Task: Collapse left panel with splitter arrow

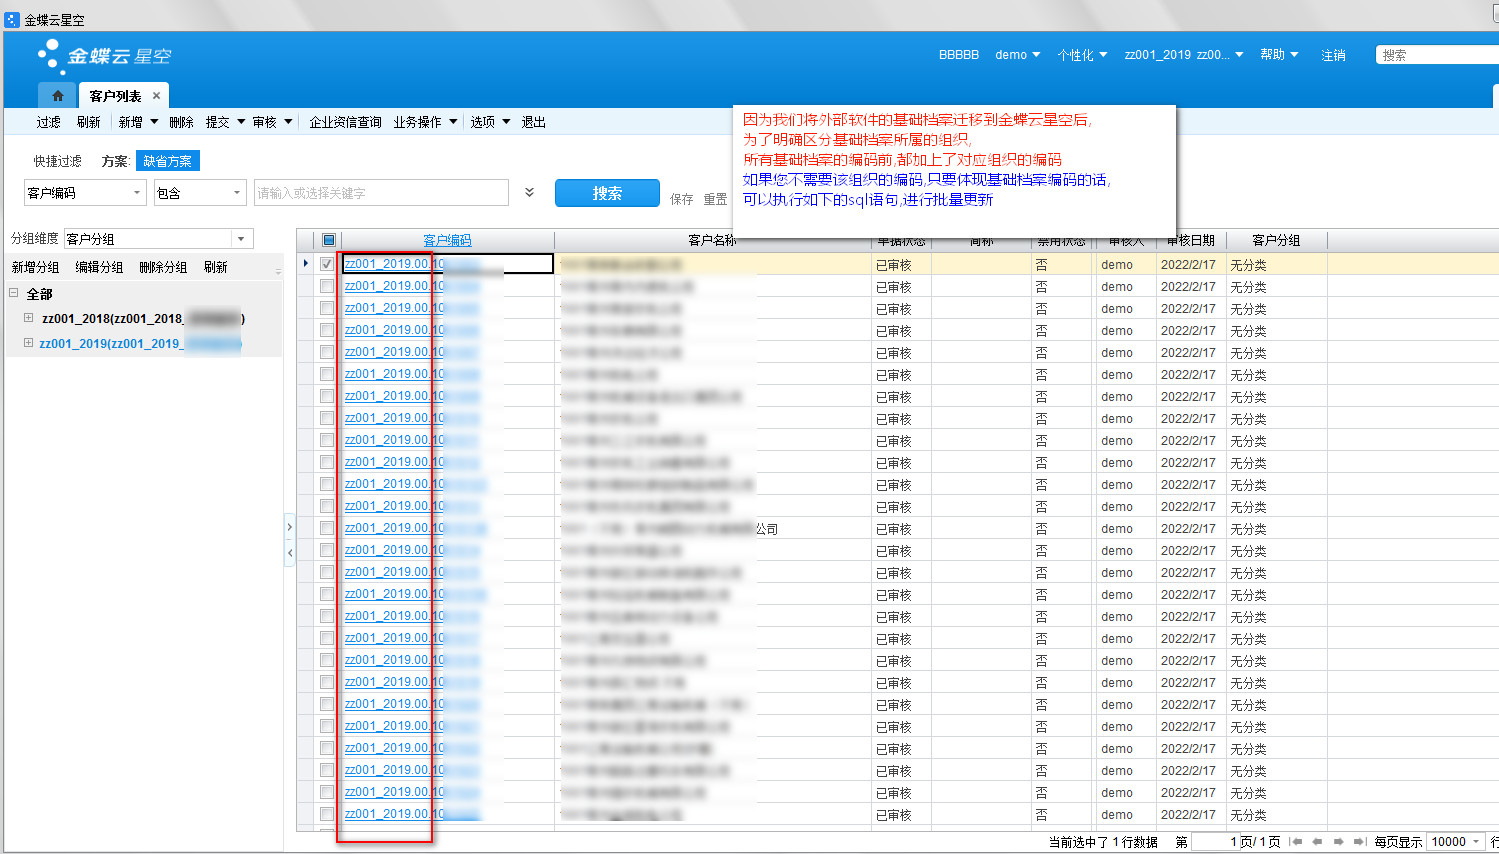Action: click(290, 552)
